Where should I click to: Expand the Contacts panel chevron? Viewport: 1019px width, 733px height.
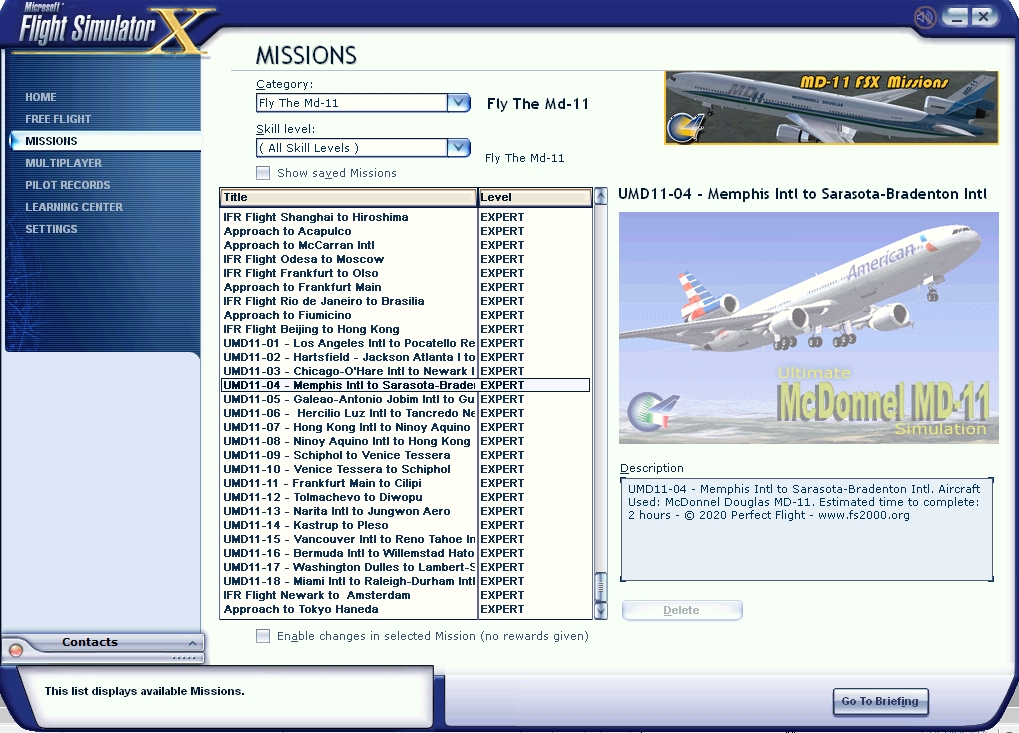pyautogui.click(x=192, y=643)
